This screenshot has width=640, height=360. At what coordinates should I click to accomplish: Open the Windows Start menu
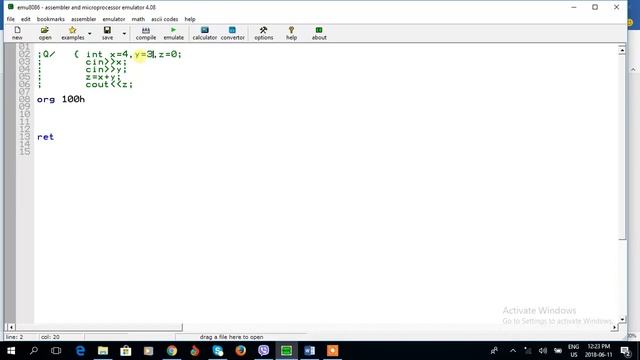click(x=11, y=351)
